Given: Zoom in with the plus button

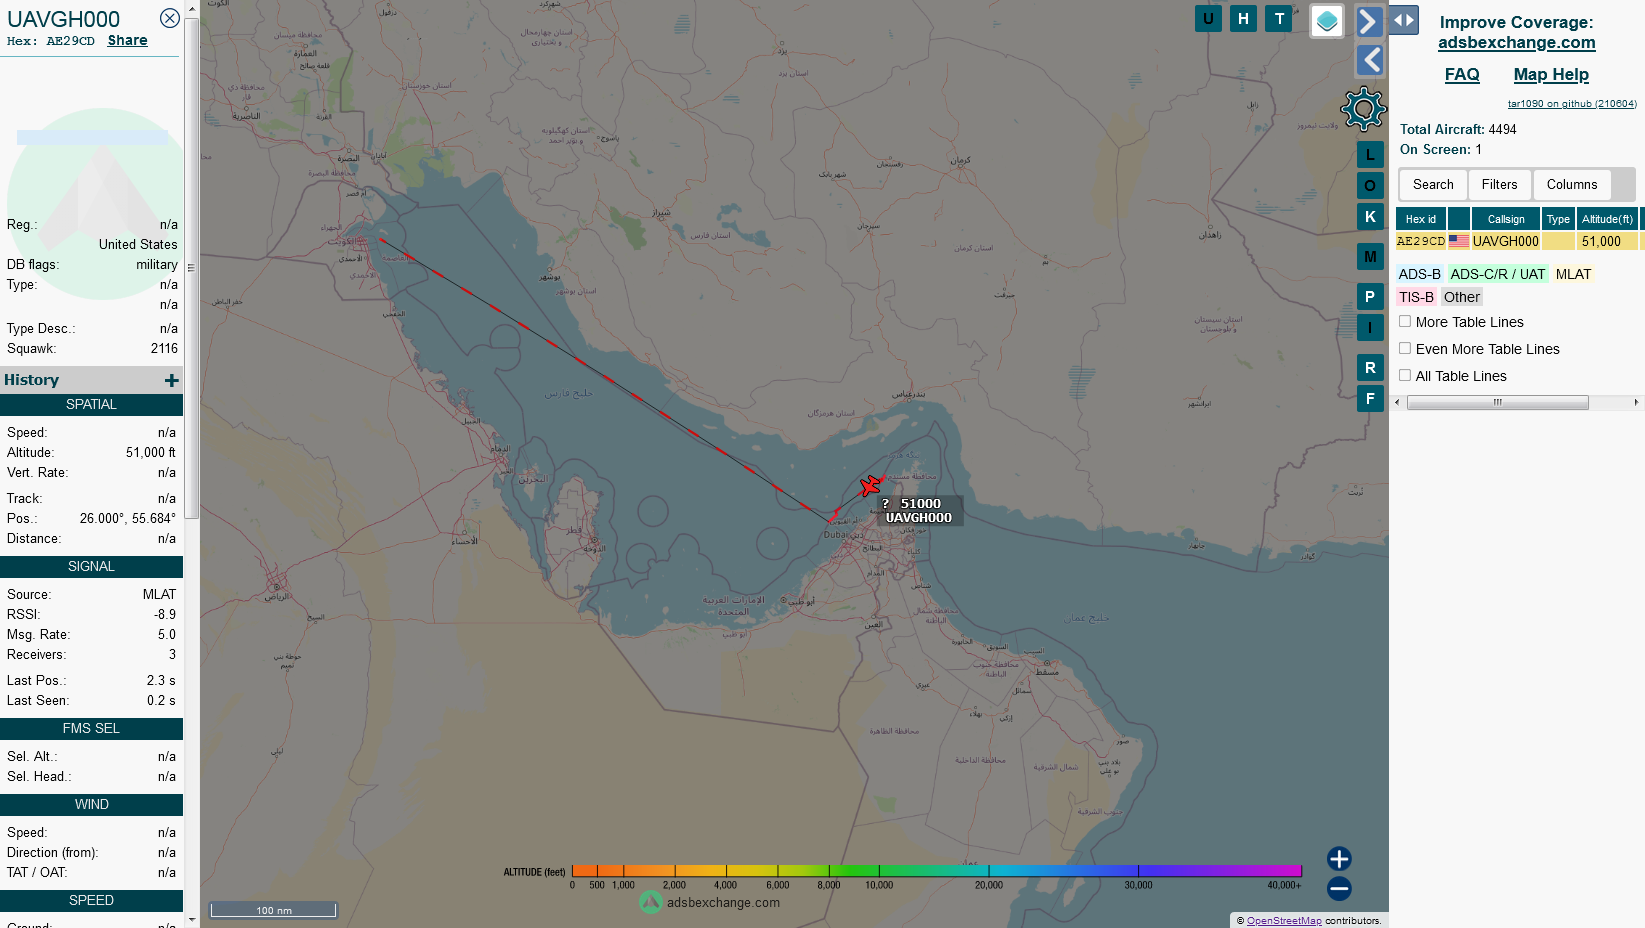Looking at the screenshot, I should [x=1339, y=859].
